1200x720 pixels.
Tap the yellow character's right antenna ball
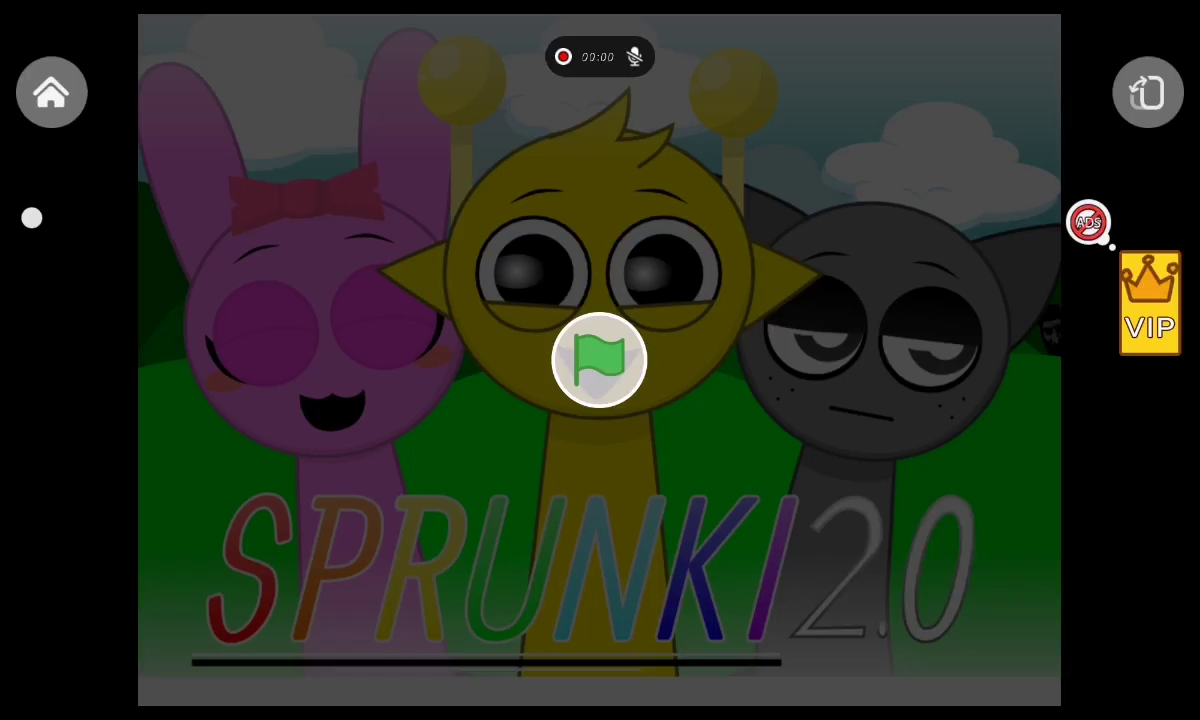(x=733, y=86)
